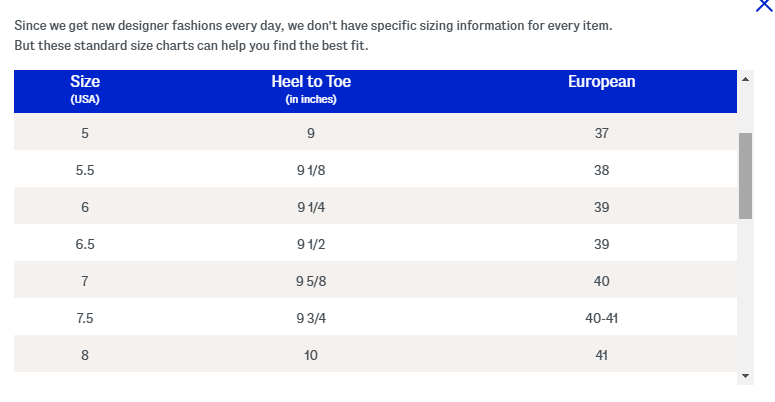This screenshot has height=402, width=775.
Task: Select the USA size 6.5 cell
Action: coord(85,244)
